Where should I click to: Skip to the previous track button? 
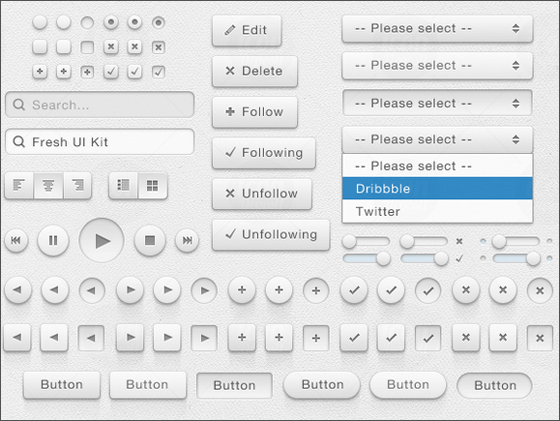16,240
